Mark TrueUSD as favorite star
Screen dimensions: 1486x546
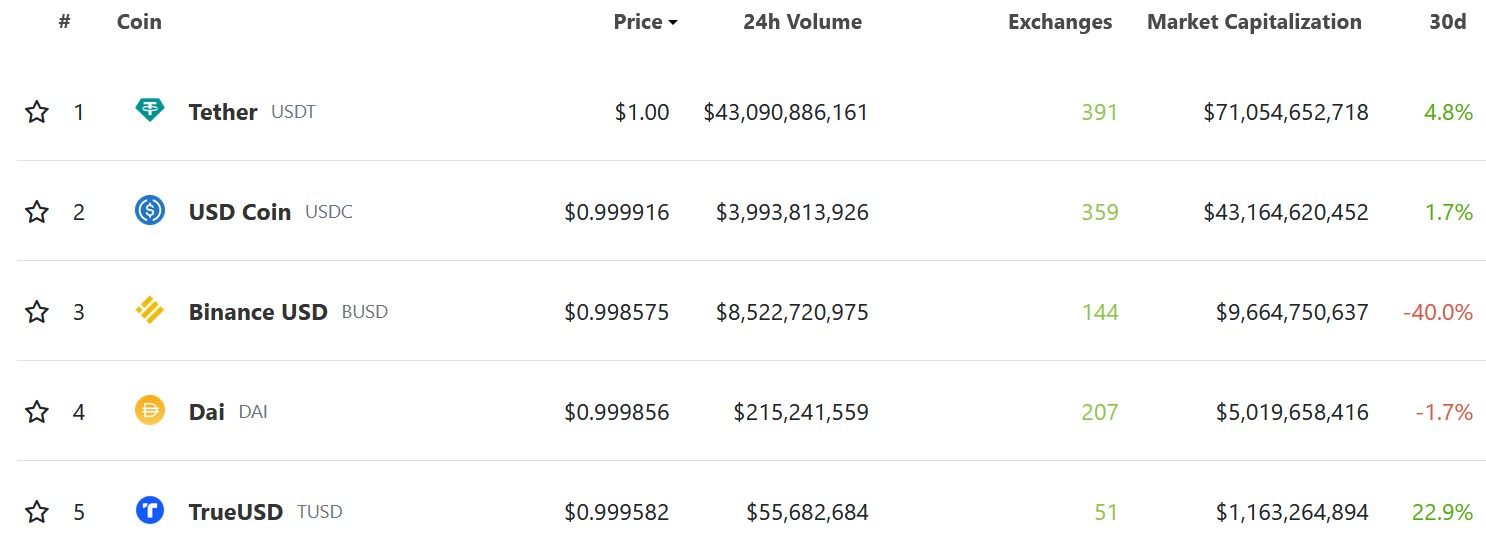(37, 511)
